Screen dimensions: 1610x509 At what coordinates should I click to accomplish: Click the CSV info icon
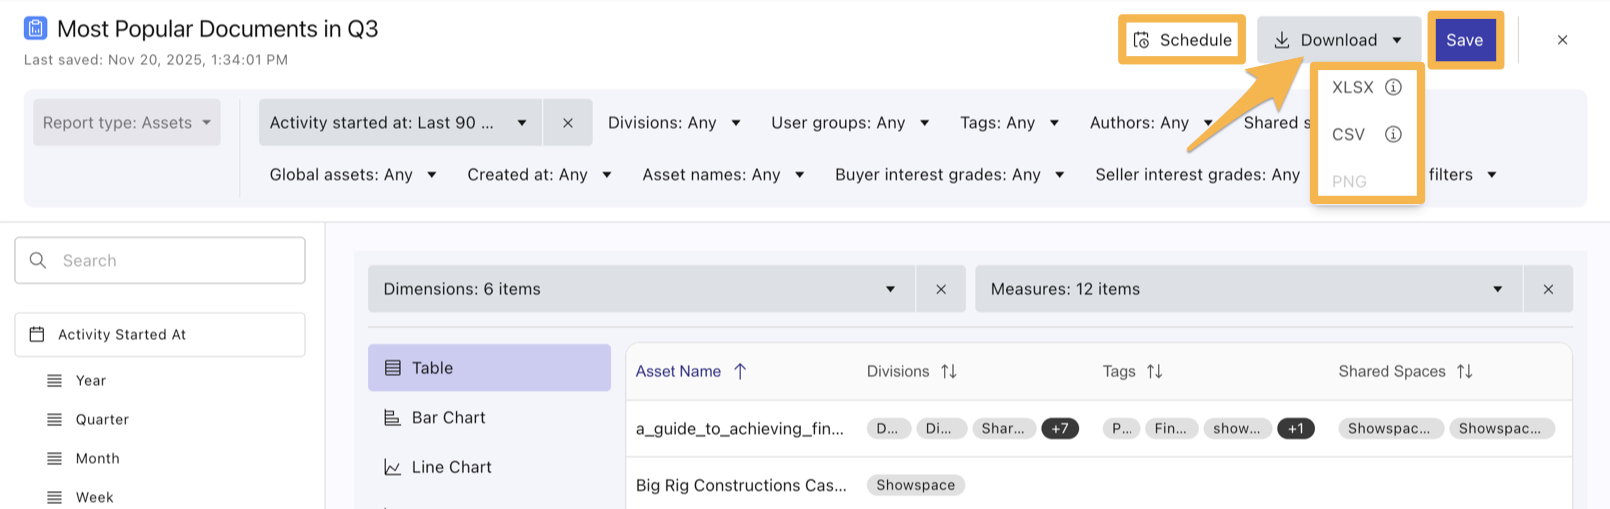coord(1393,134)
